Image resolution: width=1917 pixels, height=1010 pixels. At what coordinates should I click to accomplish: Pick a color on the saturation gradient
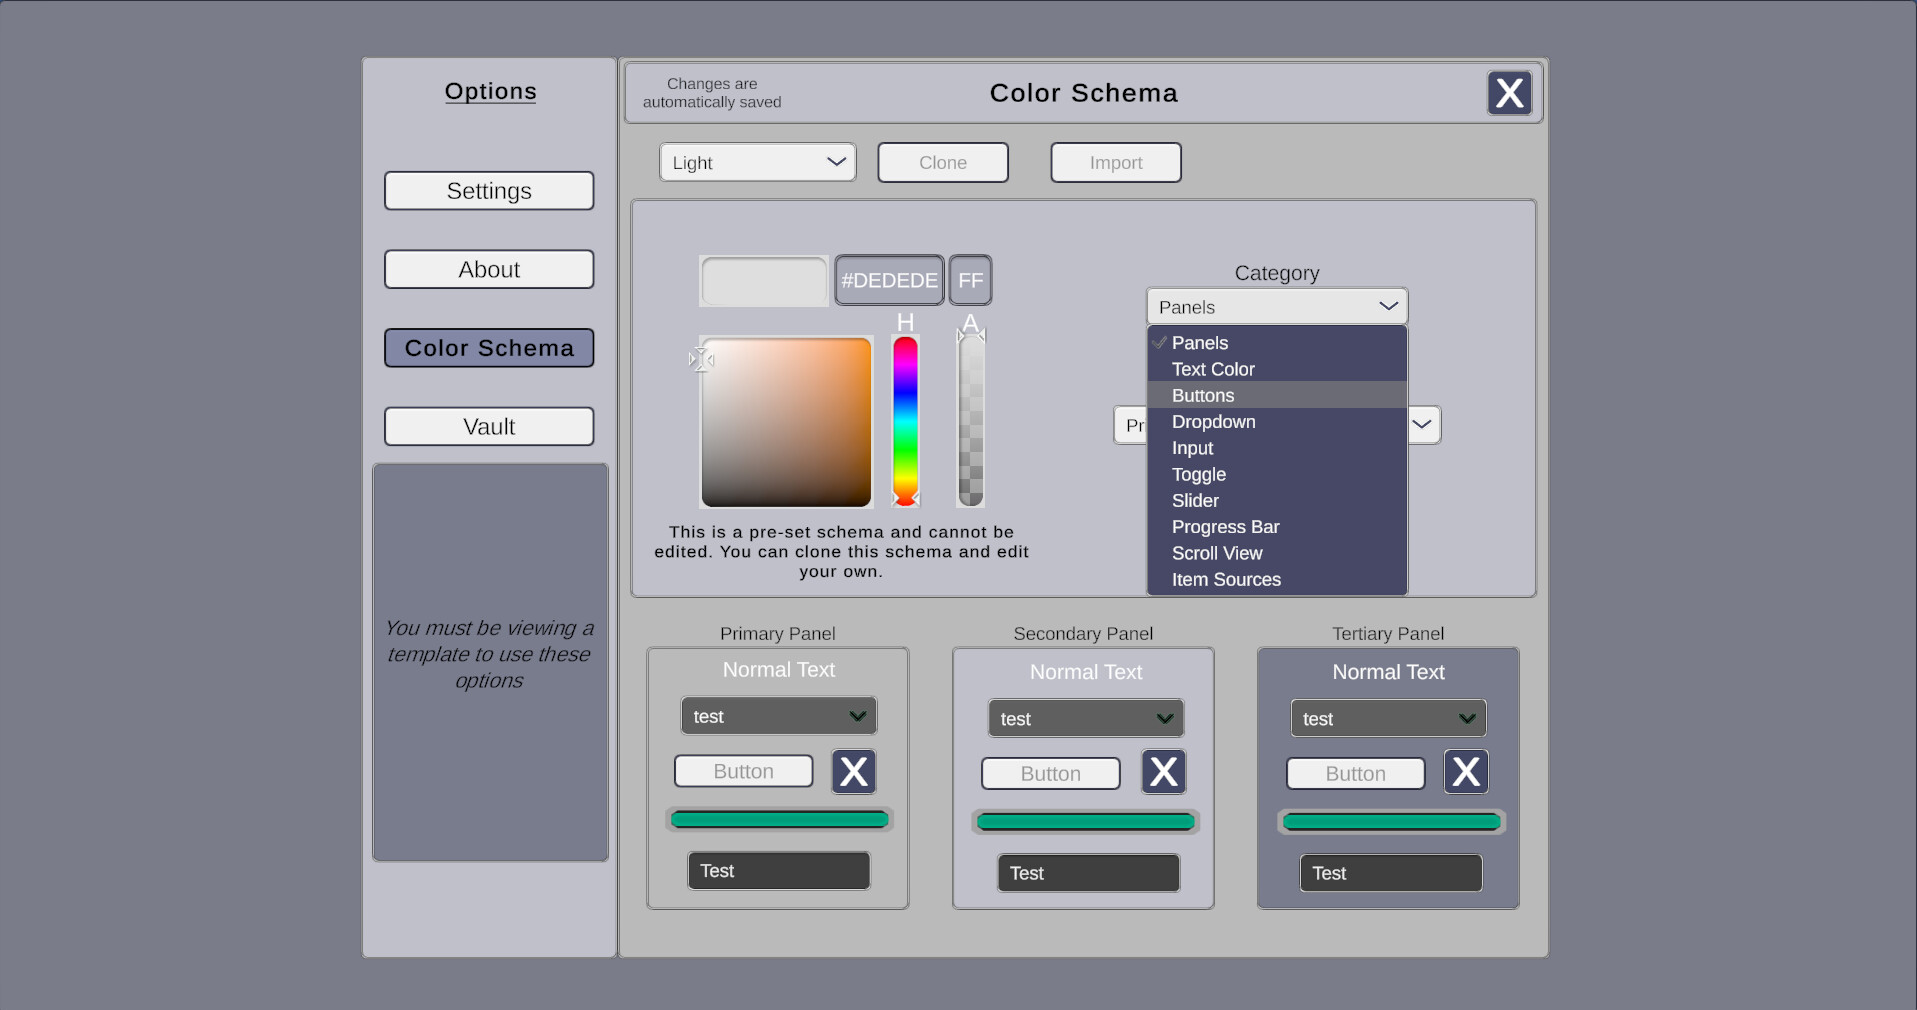[x=786, y=421]
